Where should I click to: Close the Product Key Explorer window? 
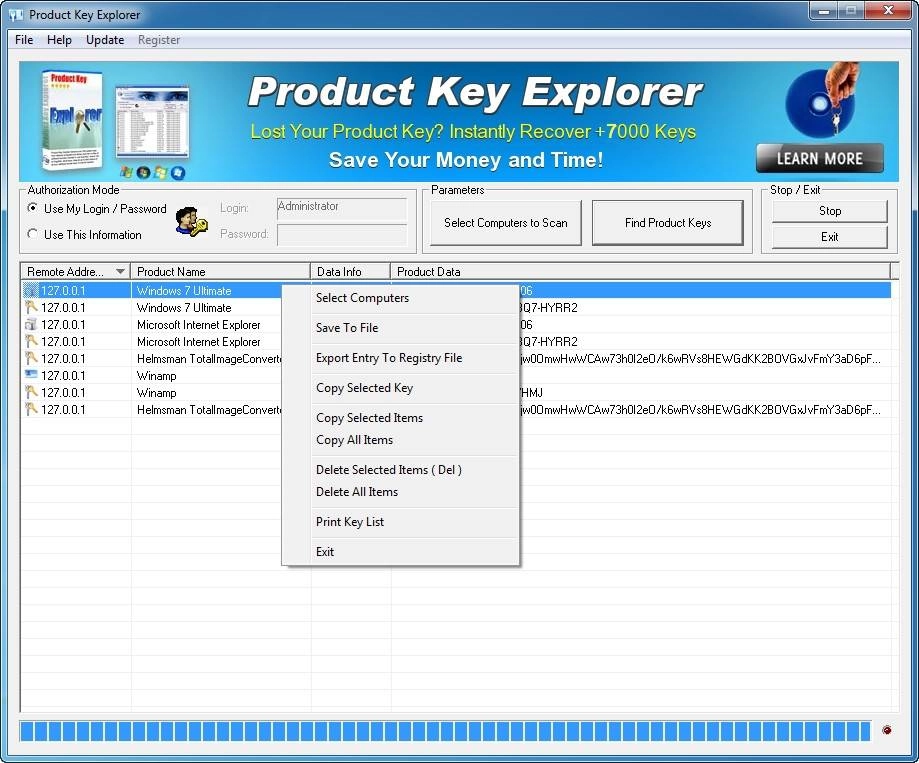tap(888, 11)
